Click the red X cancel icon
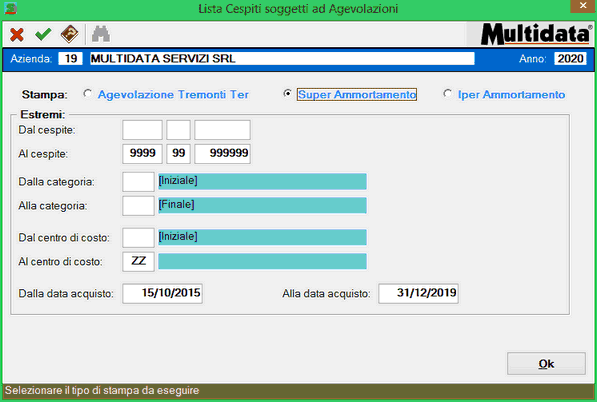 (17, 35)
